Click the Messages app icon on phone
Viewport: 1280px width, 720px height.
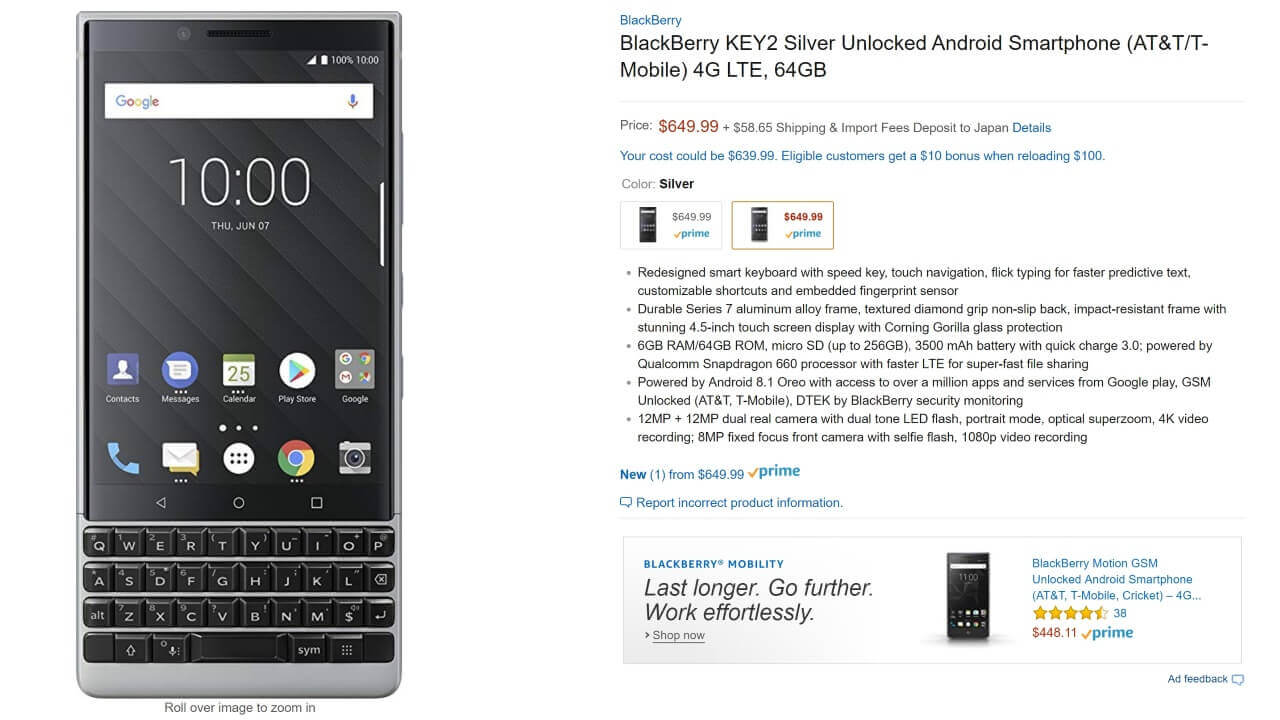(x=180, y=371)
